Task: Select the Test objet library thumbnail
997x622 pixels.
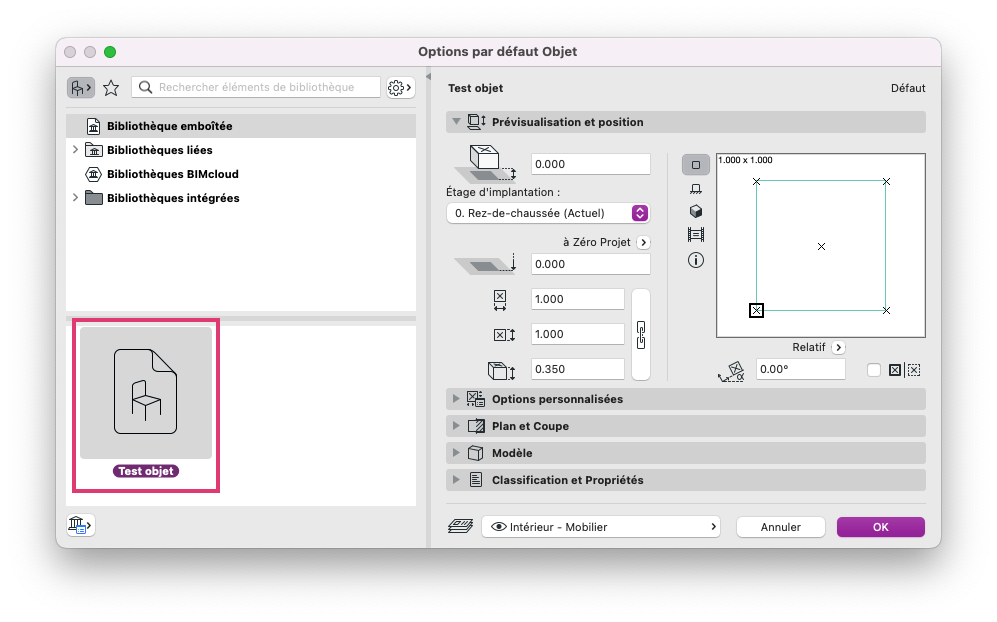Action: pos(146,403)
